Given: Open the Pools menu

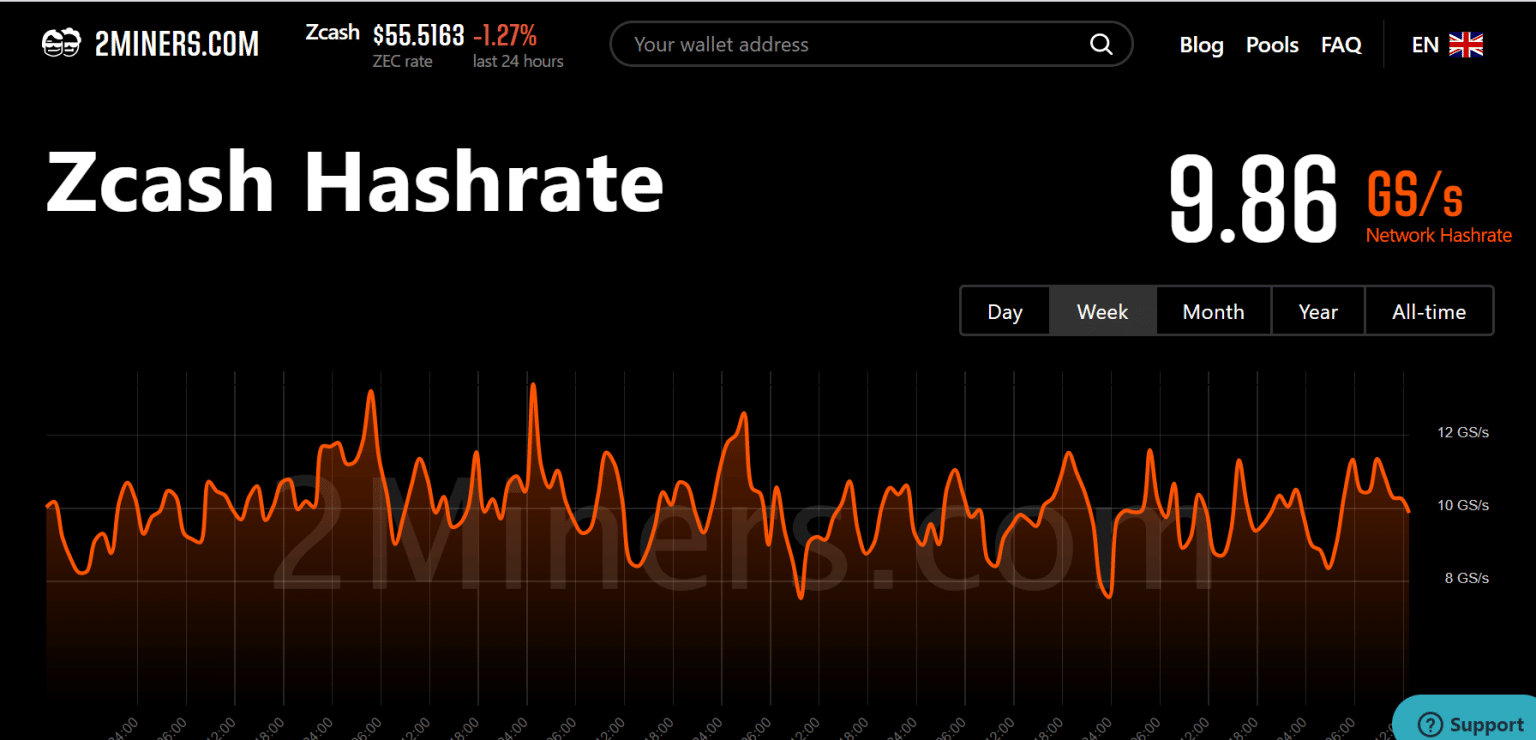Looking at the screenshot, I should [x=1272, y=45].
